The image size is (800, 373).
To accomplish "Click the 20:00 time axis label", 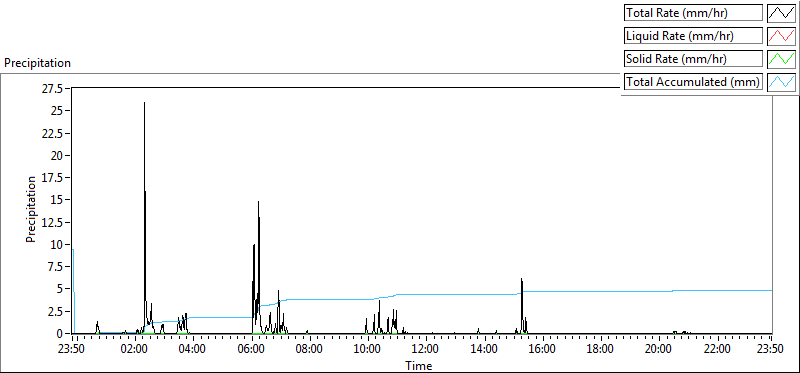I will point(659,350).
